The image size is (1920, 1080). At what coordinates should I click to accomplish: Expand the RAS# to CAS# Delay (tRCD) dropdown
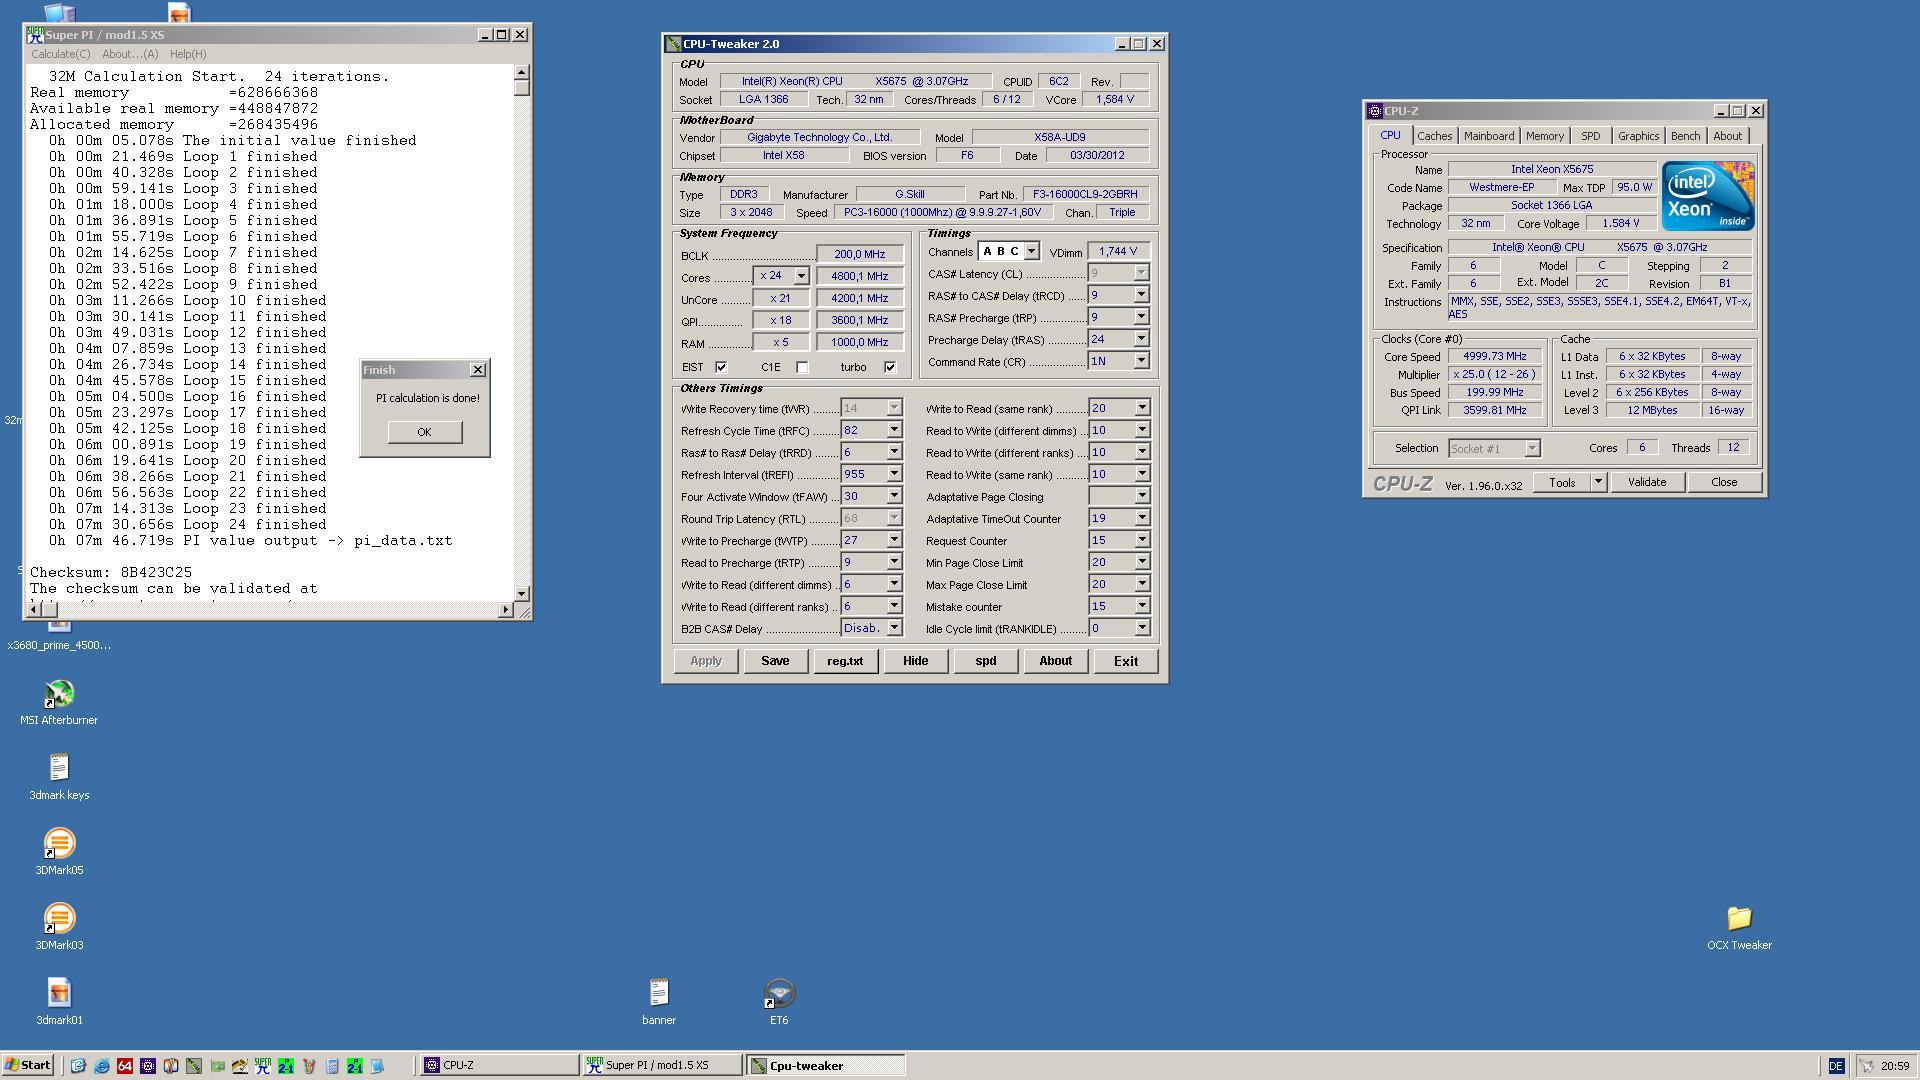point(1141,296)
